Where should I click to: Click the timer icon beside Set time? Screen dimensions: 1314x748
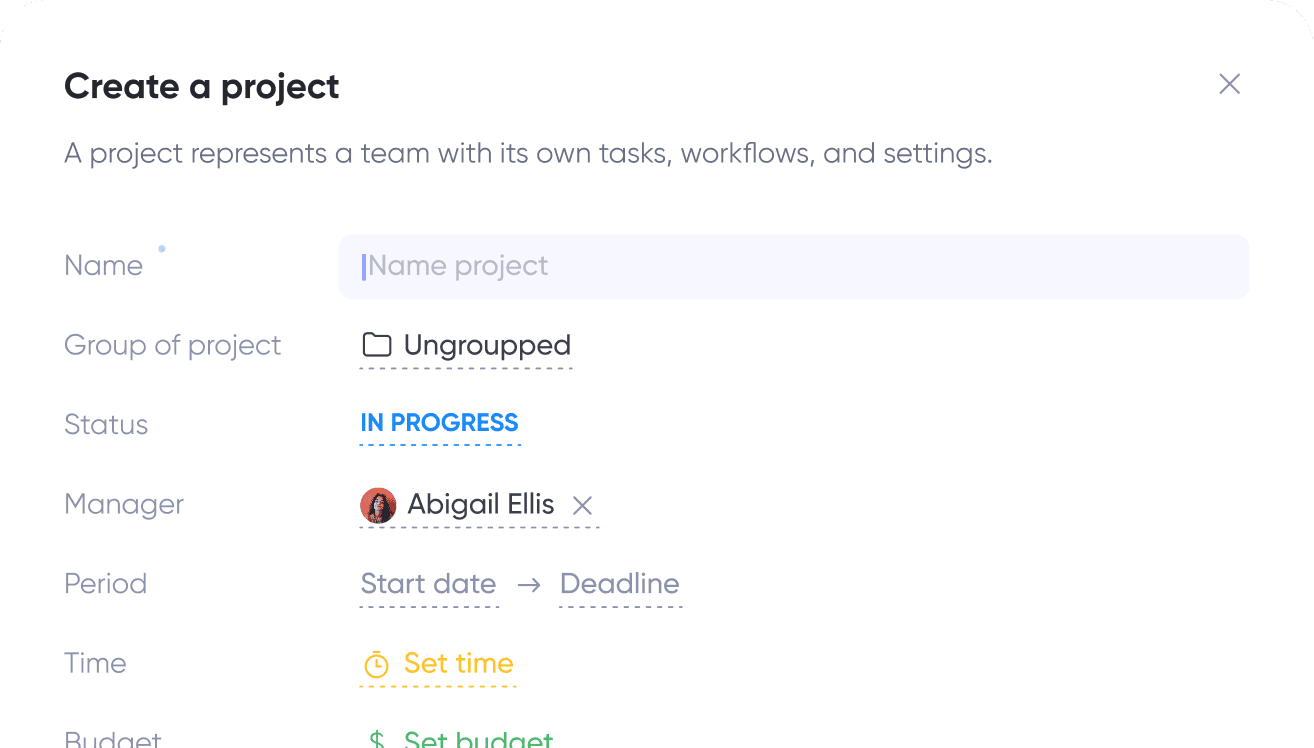click(x=376, y=663)
